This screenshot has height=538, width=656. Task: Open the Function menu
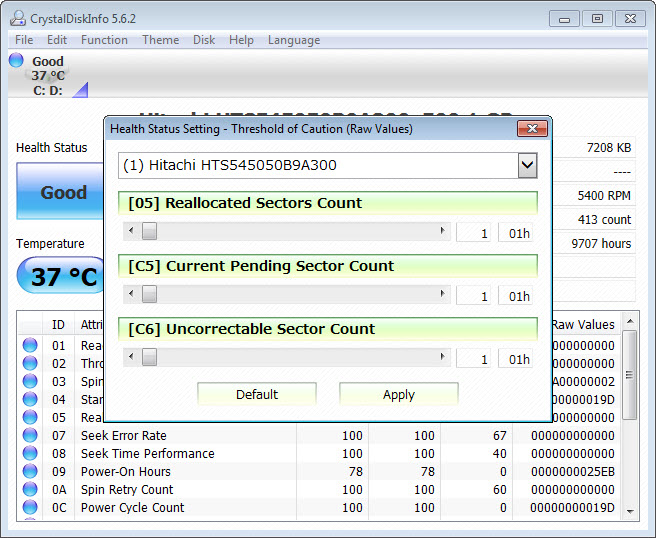(x=104, y=40)
